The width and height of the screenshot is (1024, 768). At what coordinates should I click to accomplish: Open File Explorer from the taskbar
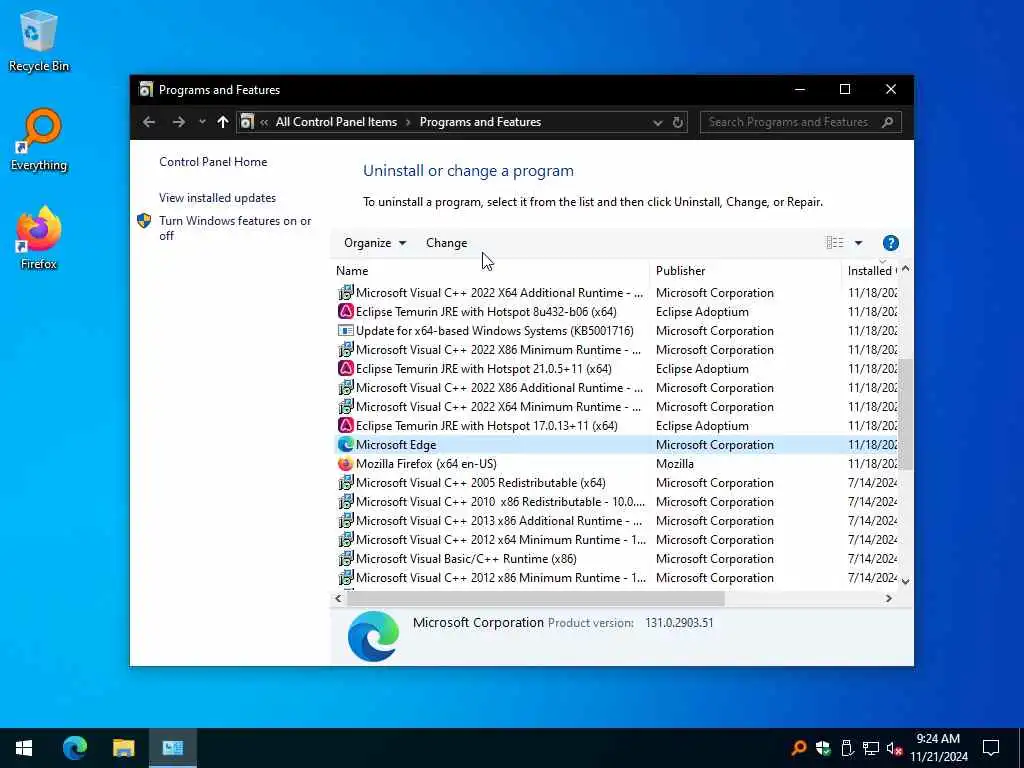coord(123,748)
